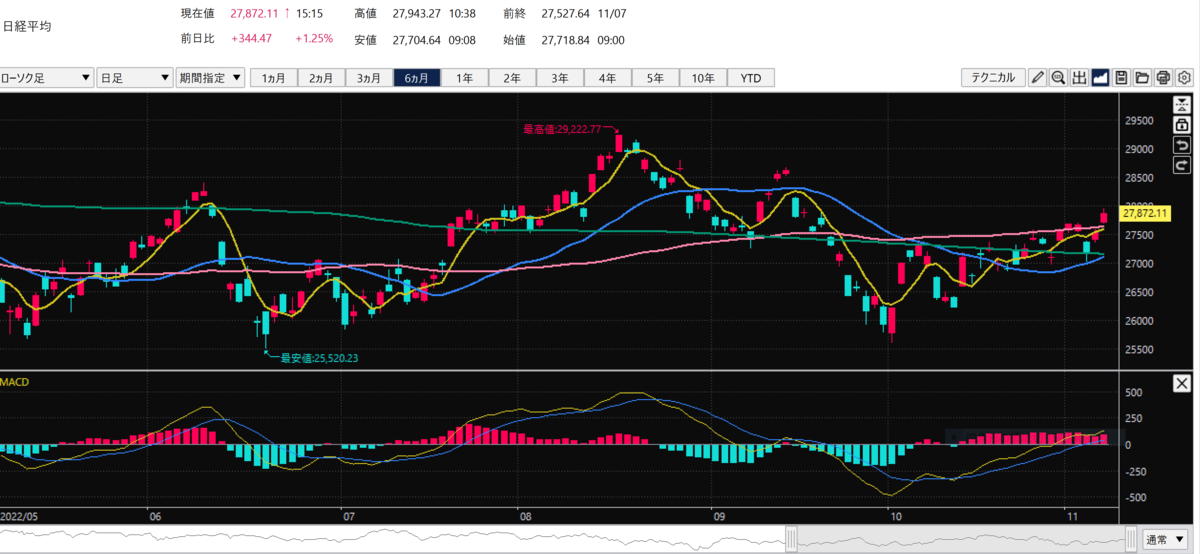Click the 前終 27,527.64 value
Viewport: 1200px width, 554px height.
point(568,14)
